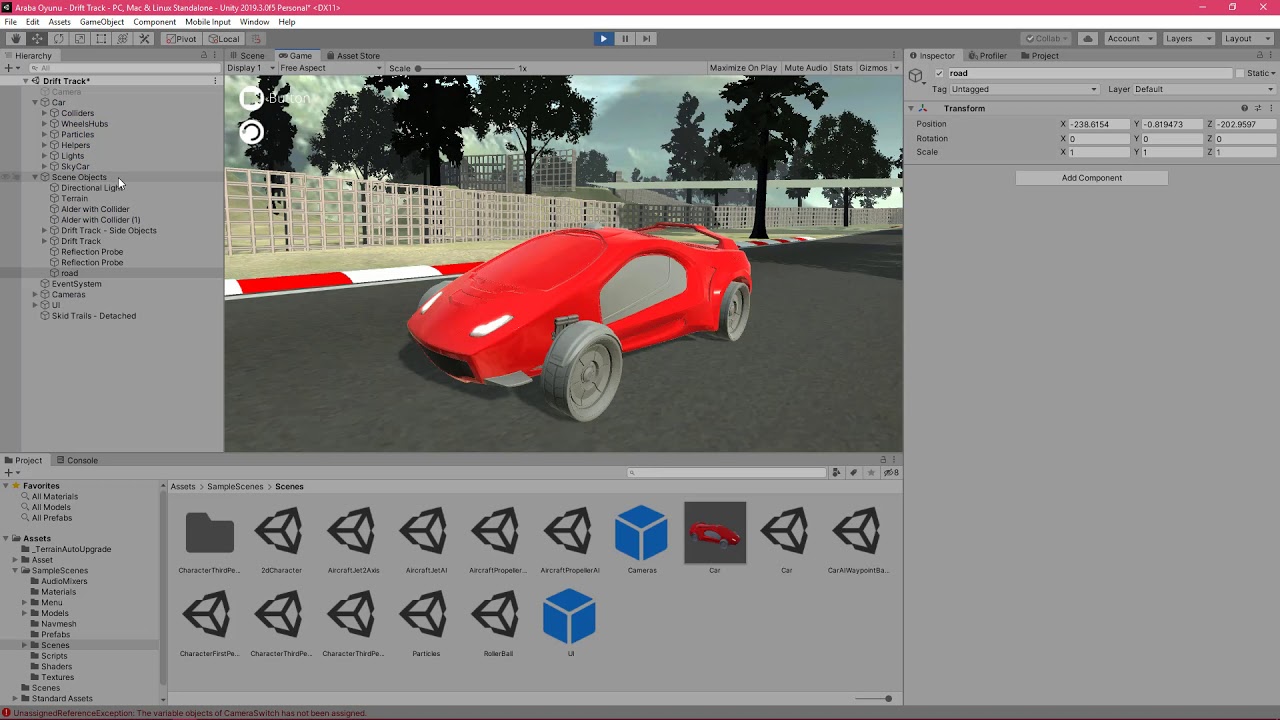Open the Drift Track scene options
1280x720 pixels.
pos(215,81)
